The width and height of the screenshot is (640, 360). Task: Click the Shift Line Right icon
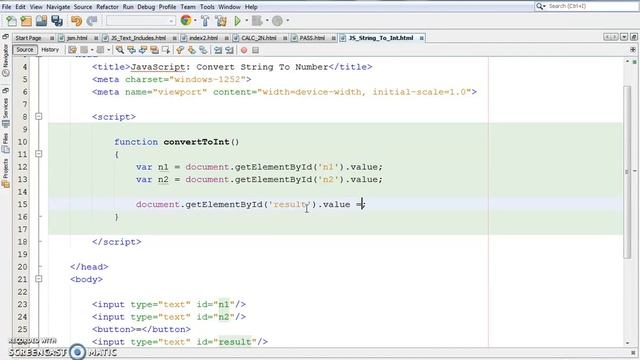tap(229, 50)
